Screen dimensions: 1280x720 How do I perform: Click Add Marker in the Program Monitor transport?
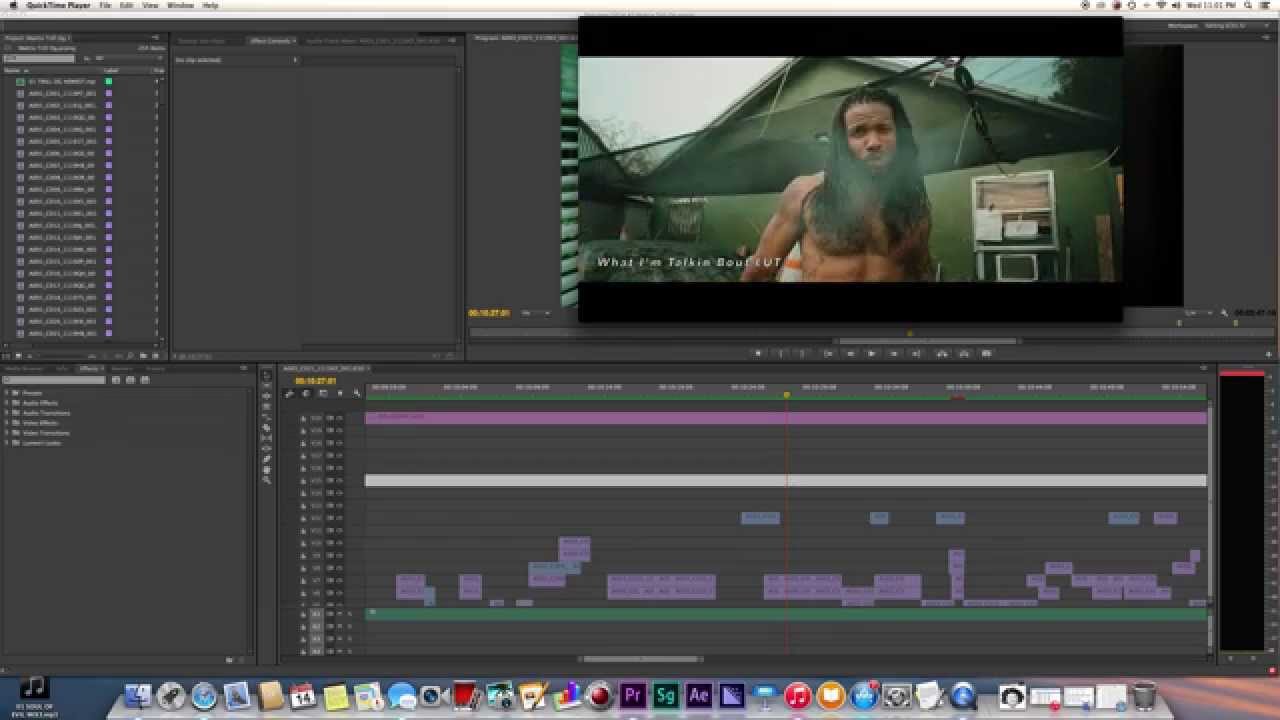pyautogui.click(x=758, y=353)
